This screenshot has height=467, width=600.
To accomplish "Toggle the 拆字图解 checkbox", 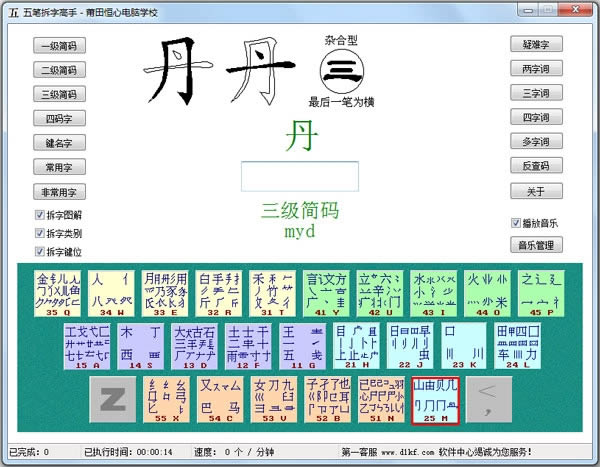I will 39,215.
